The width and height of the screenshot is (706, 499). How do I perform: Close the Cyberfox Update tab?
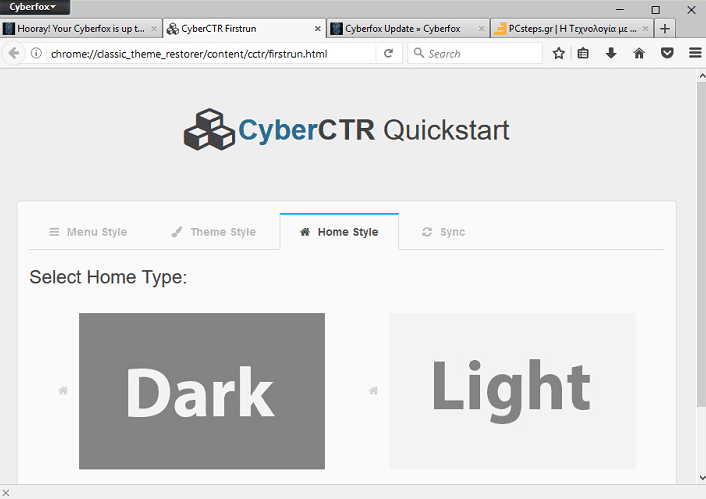(481, 29)
